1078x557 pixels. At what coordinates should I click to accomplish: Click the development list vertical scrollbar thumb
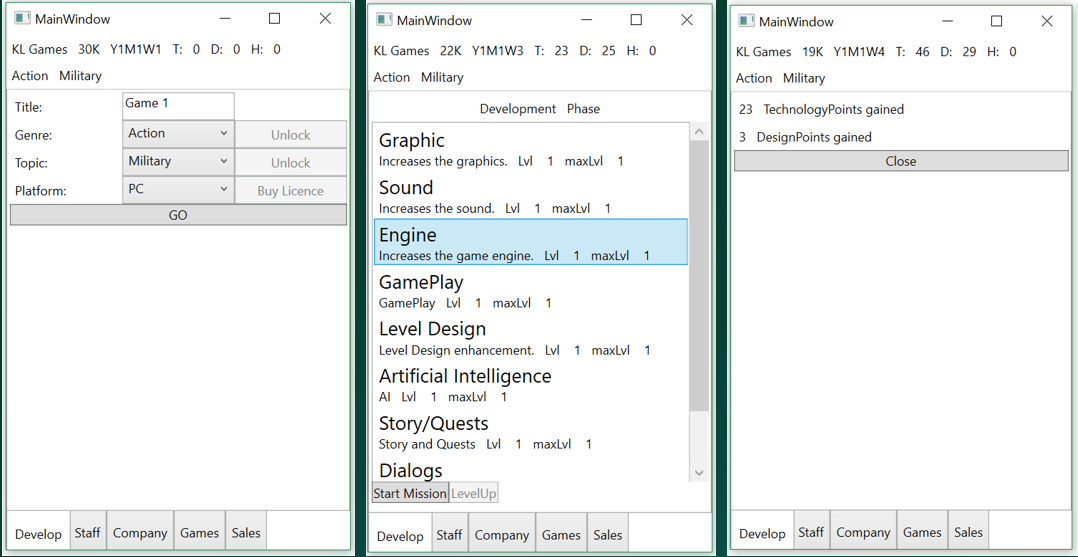pos(699,275)
